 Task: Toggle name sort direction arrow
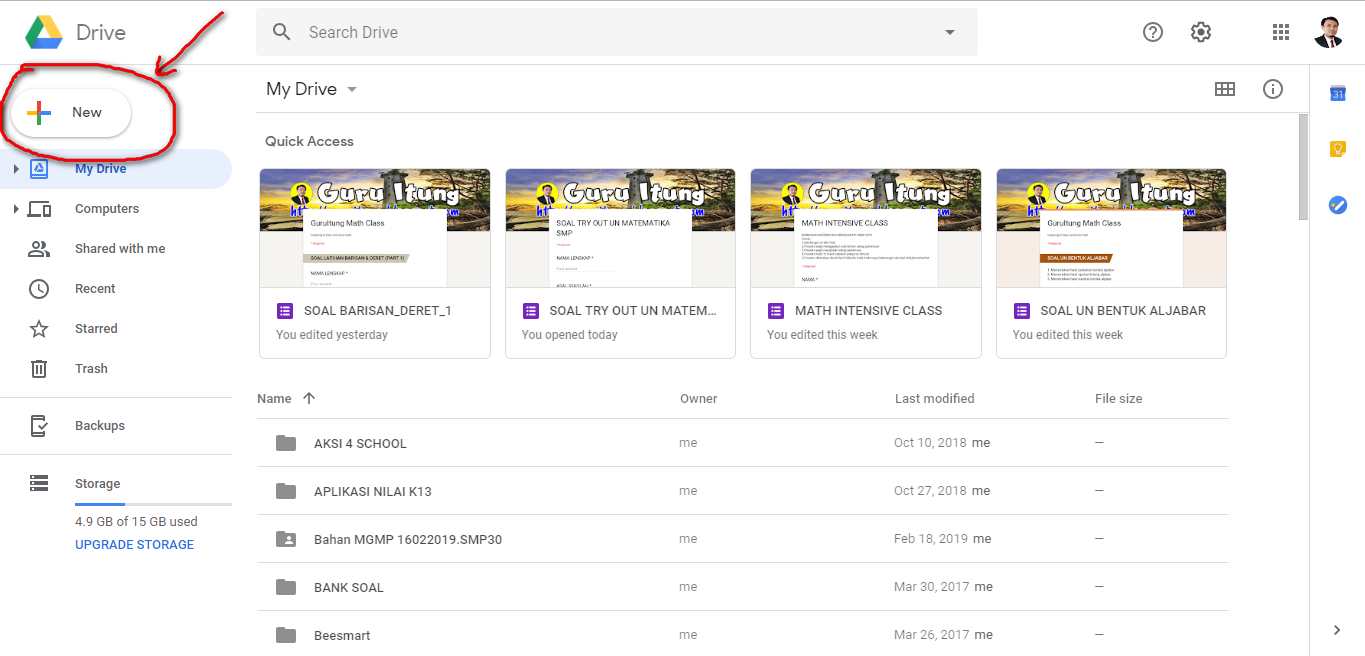[x=309, y=398]
